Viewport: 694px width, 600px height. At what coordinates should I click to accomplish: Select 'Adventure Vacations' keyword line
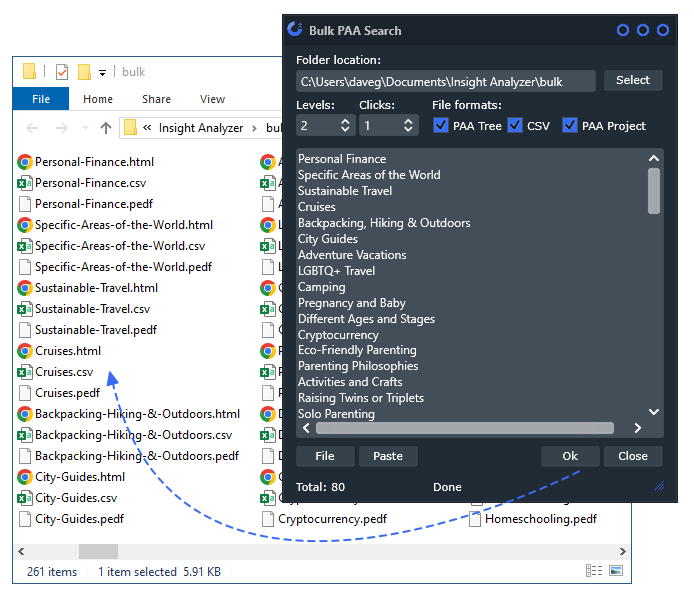(352, 255)
